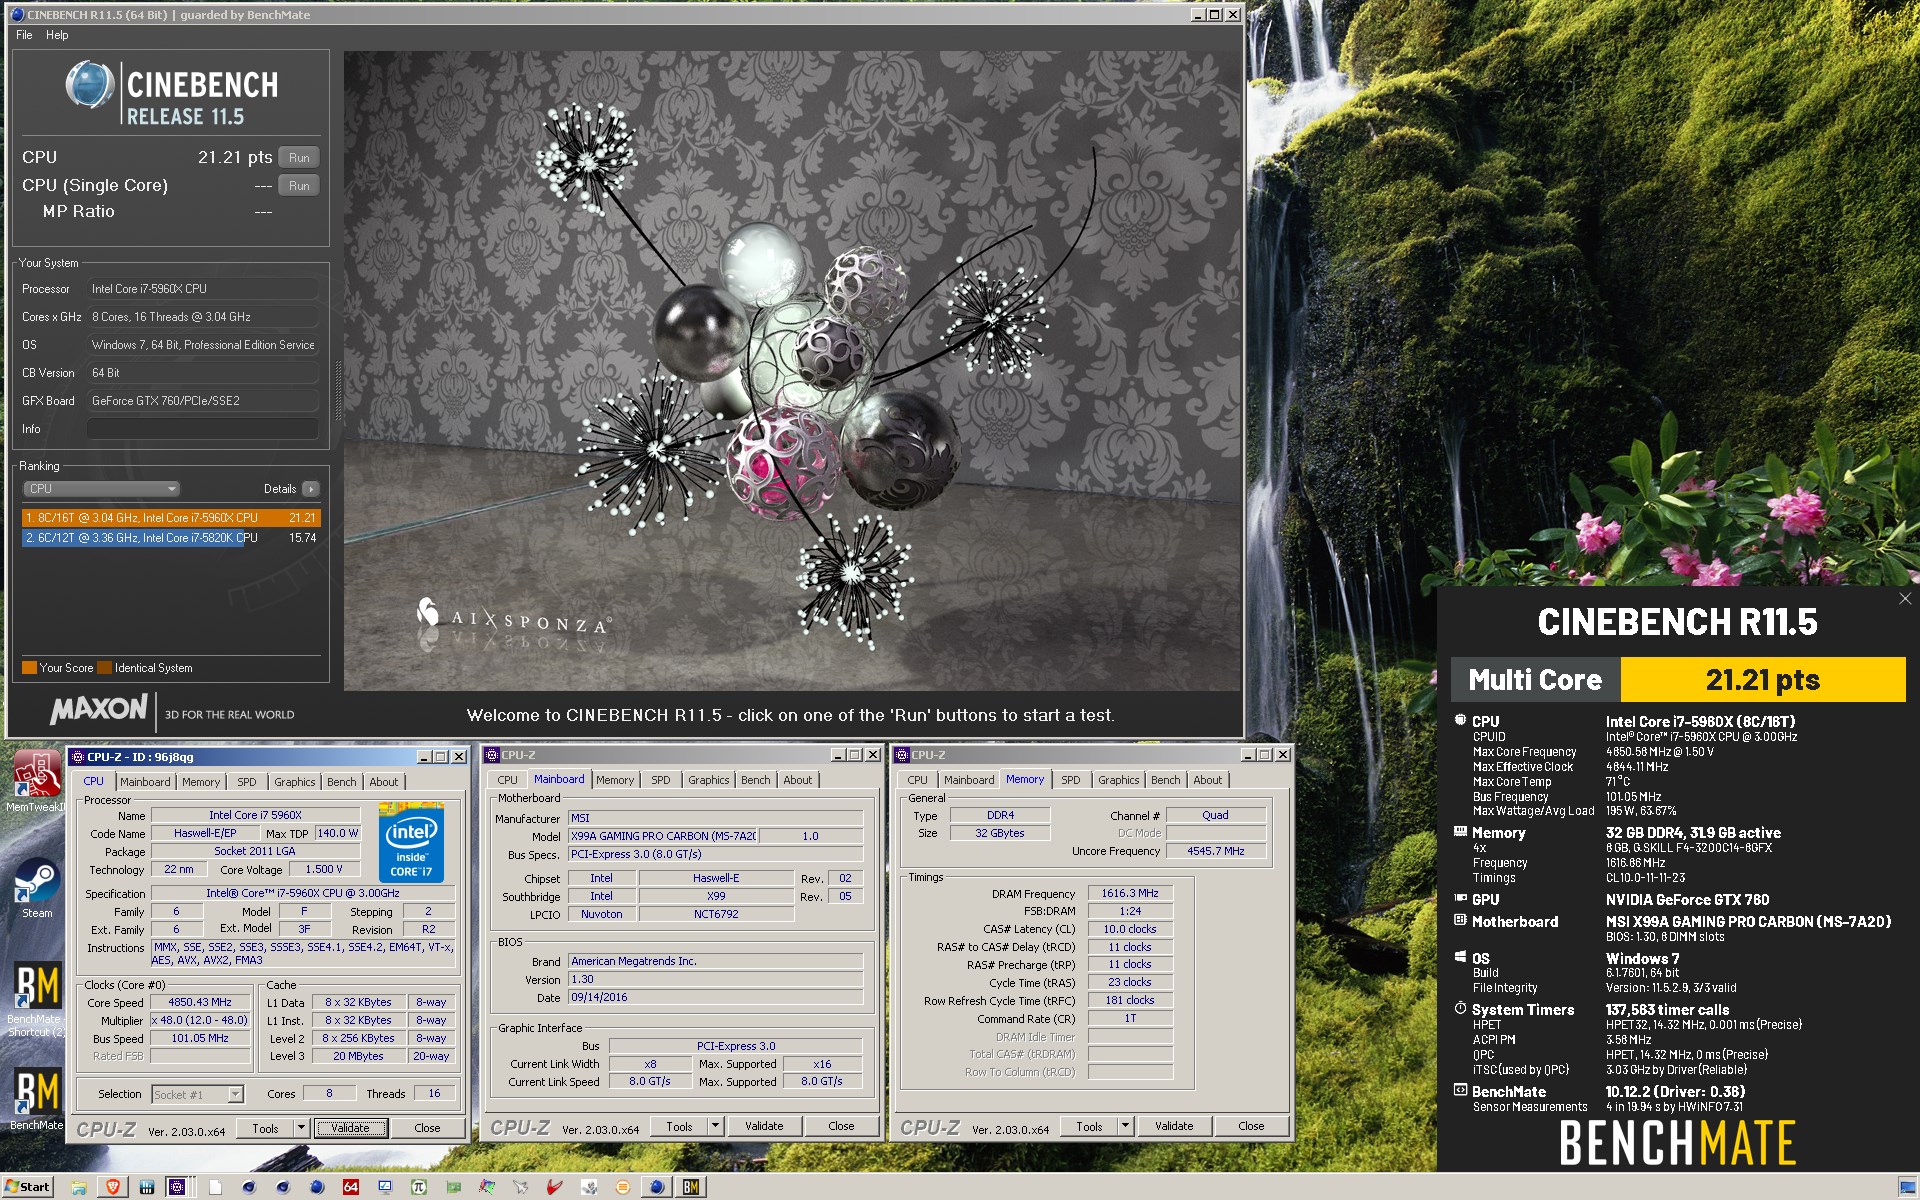
Task: Click Tools button in Memory CPU-Z window
Action: tap(1090, 1126)
